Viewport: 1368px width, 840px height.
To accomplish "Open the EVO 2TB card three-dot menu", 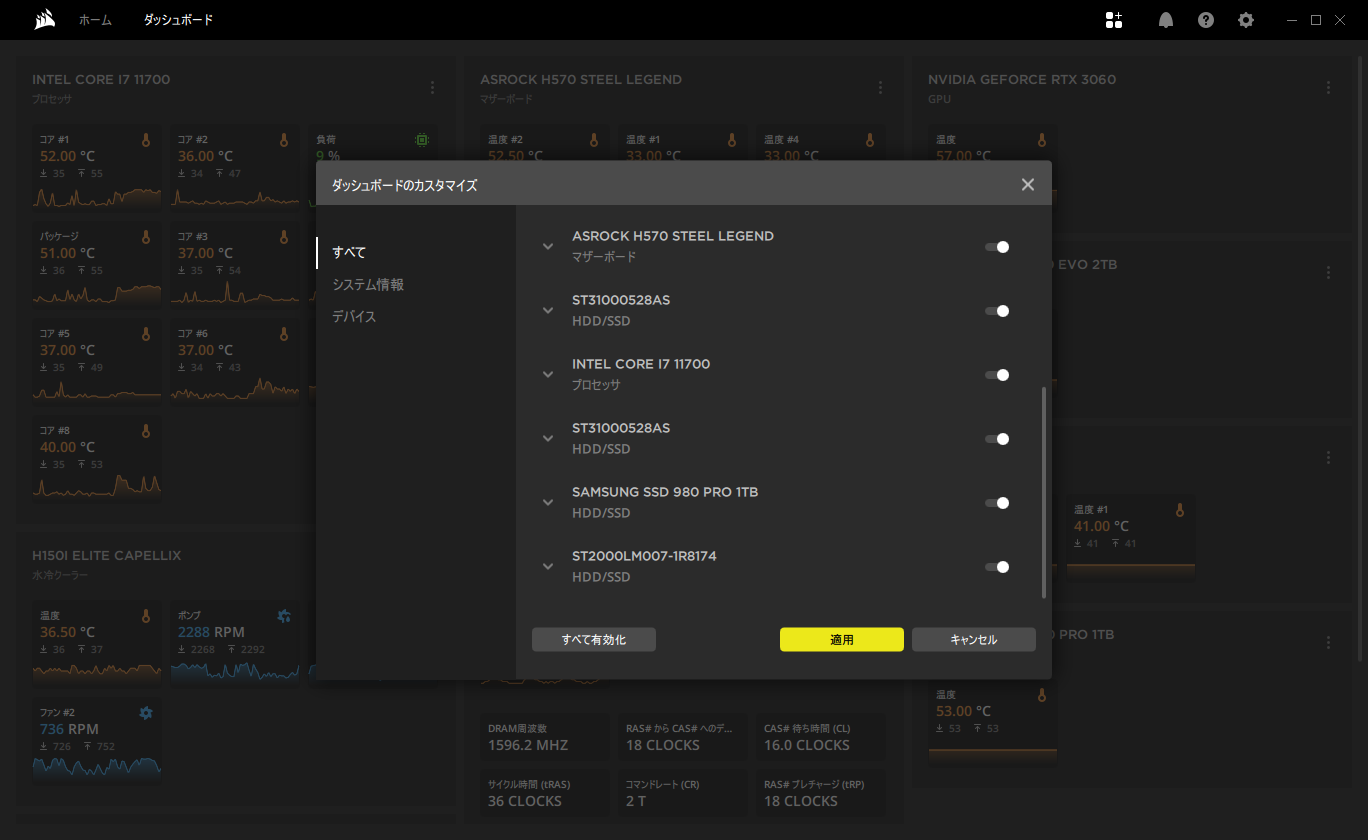I will (x=1328, y=272).
